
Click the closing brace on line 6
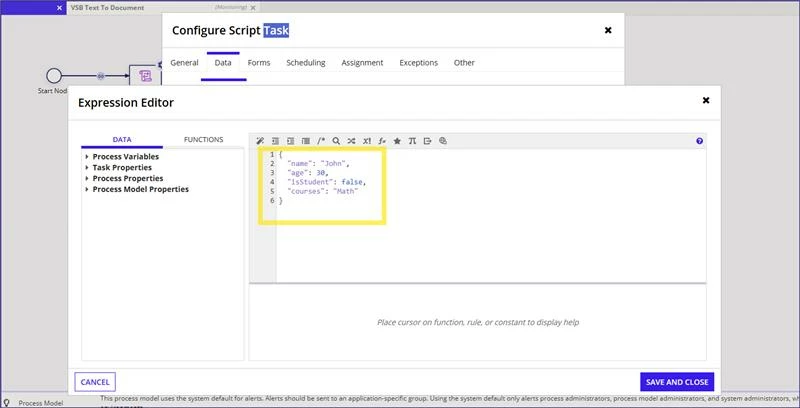click(x=281, y=200)
